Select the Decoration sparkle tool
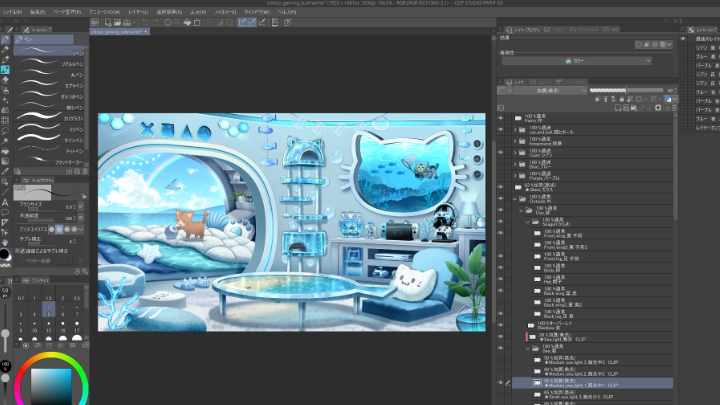720x405 pixels. [x=5, y=100]
